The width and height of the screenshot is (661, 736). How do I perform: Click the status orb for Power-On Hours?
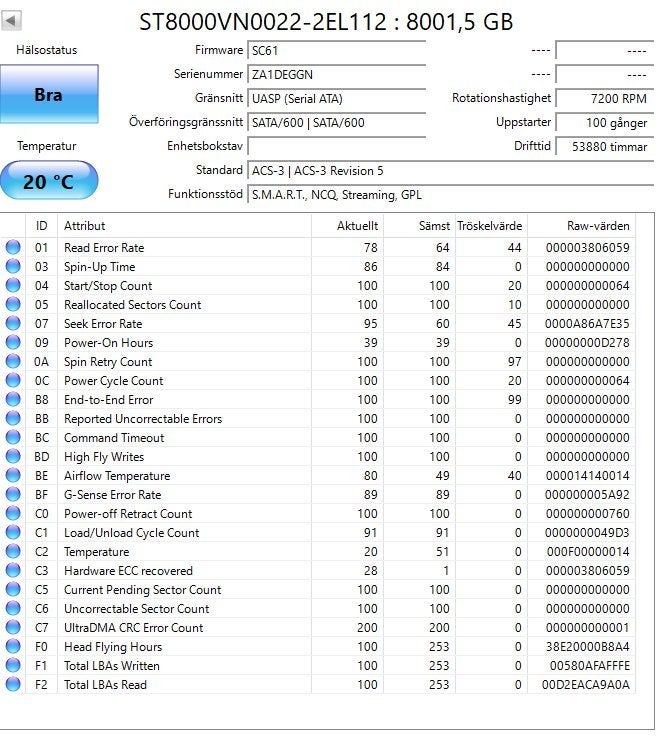pos(13,342)
